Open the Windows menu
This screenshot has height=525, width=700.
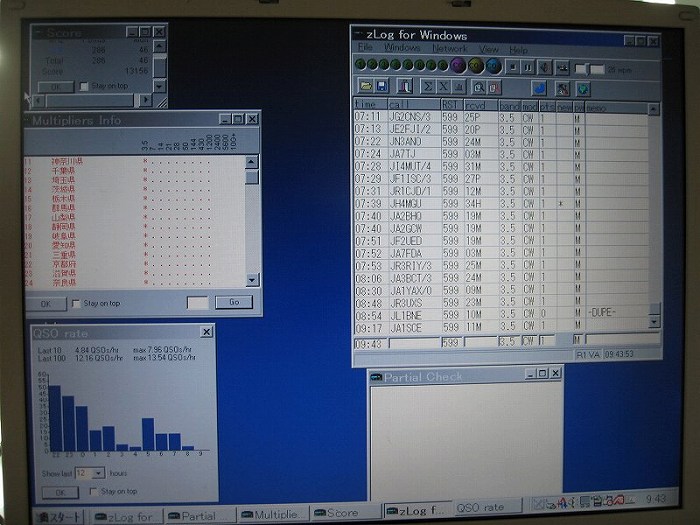click(x=402, y=47)
